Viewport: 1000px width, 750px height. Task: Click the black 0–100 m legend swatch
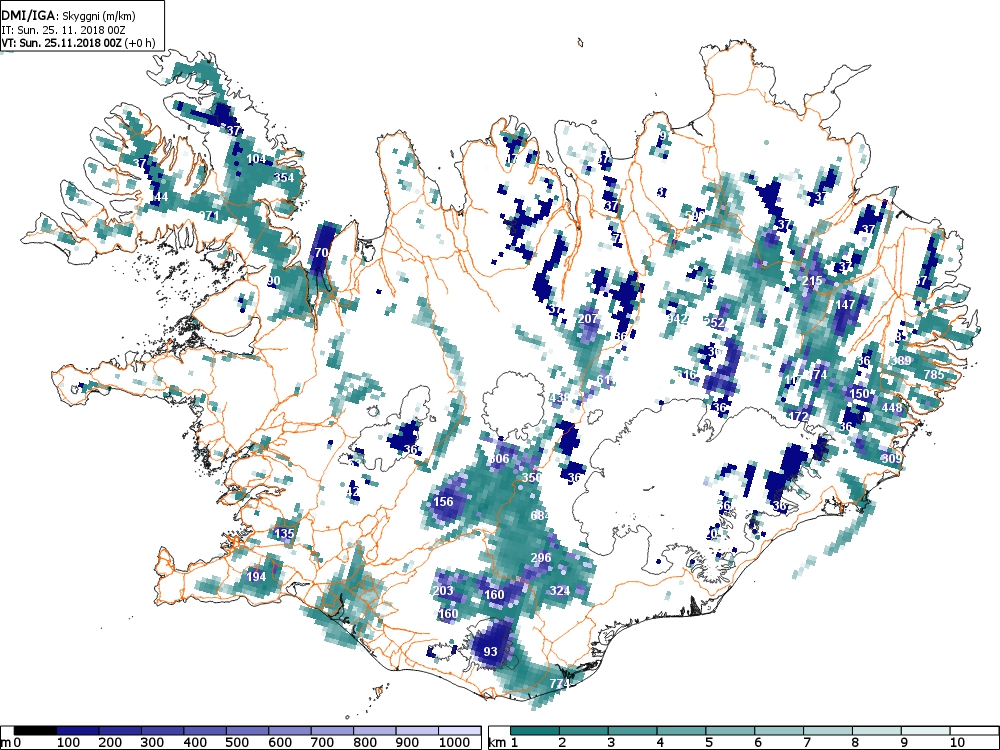pos(35,731)
